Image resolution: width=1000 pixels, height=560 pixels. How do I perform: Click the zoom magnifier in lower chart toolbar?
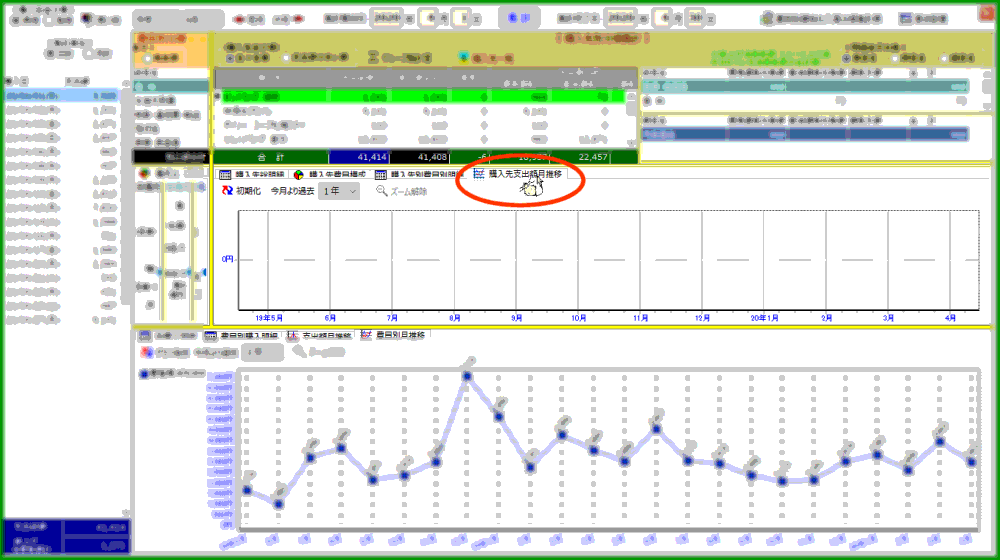[x=299, y=351]
